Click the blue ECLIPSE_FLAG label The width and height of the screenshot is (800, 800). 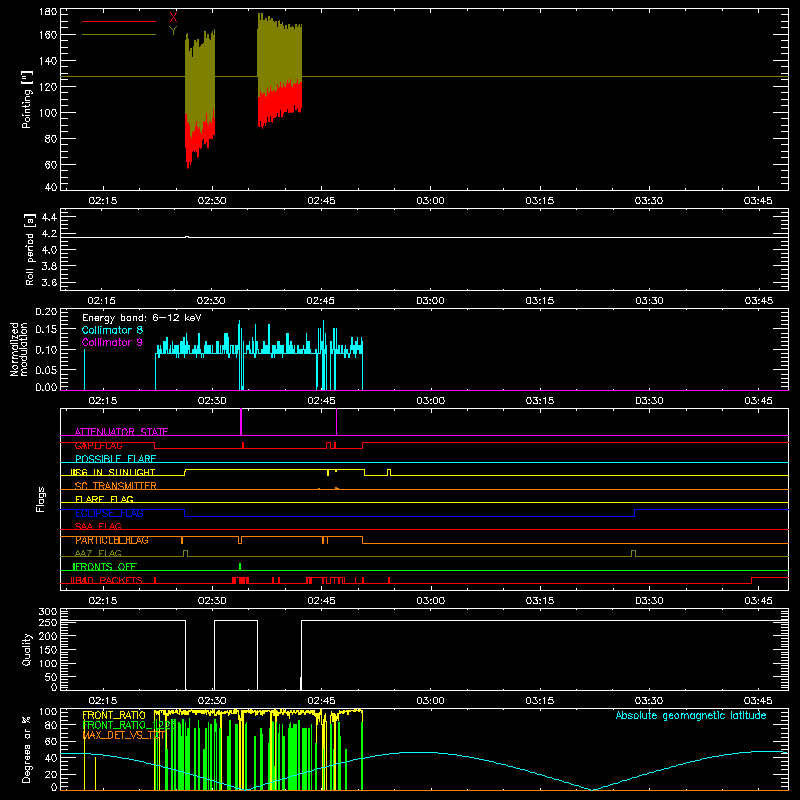coord(109,513)
